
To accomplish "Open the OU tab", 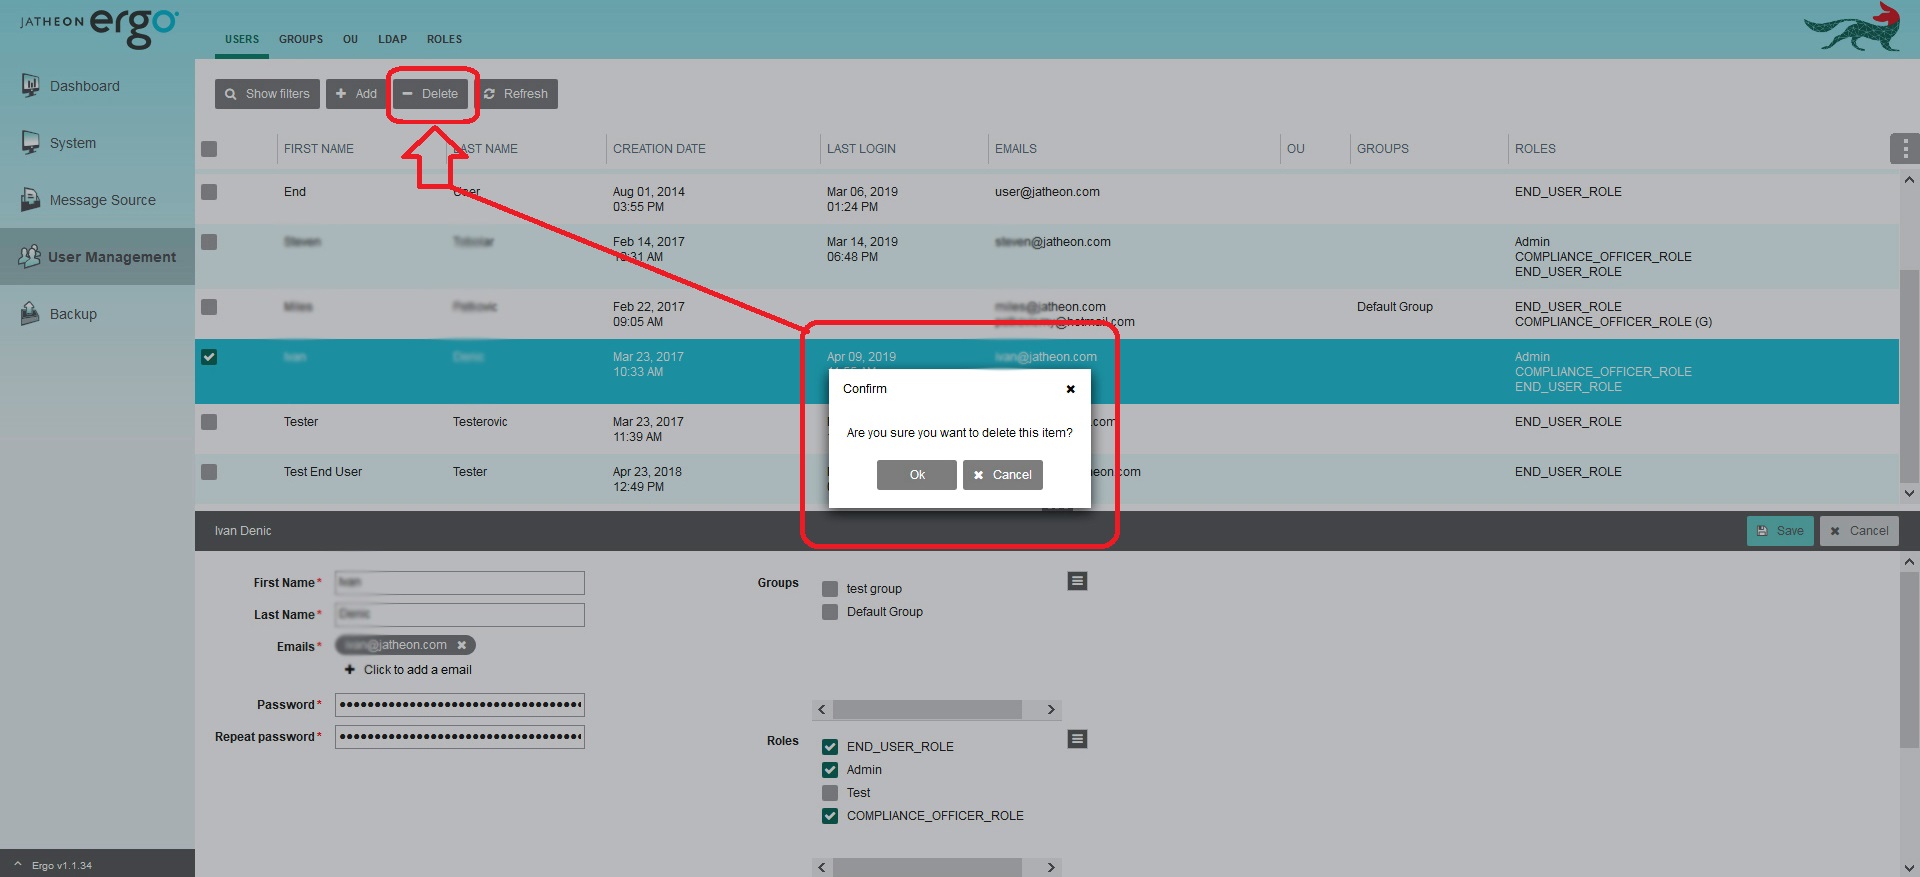I will coord(350,39).
